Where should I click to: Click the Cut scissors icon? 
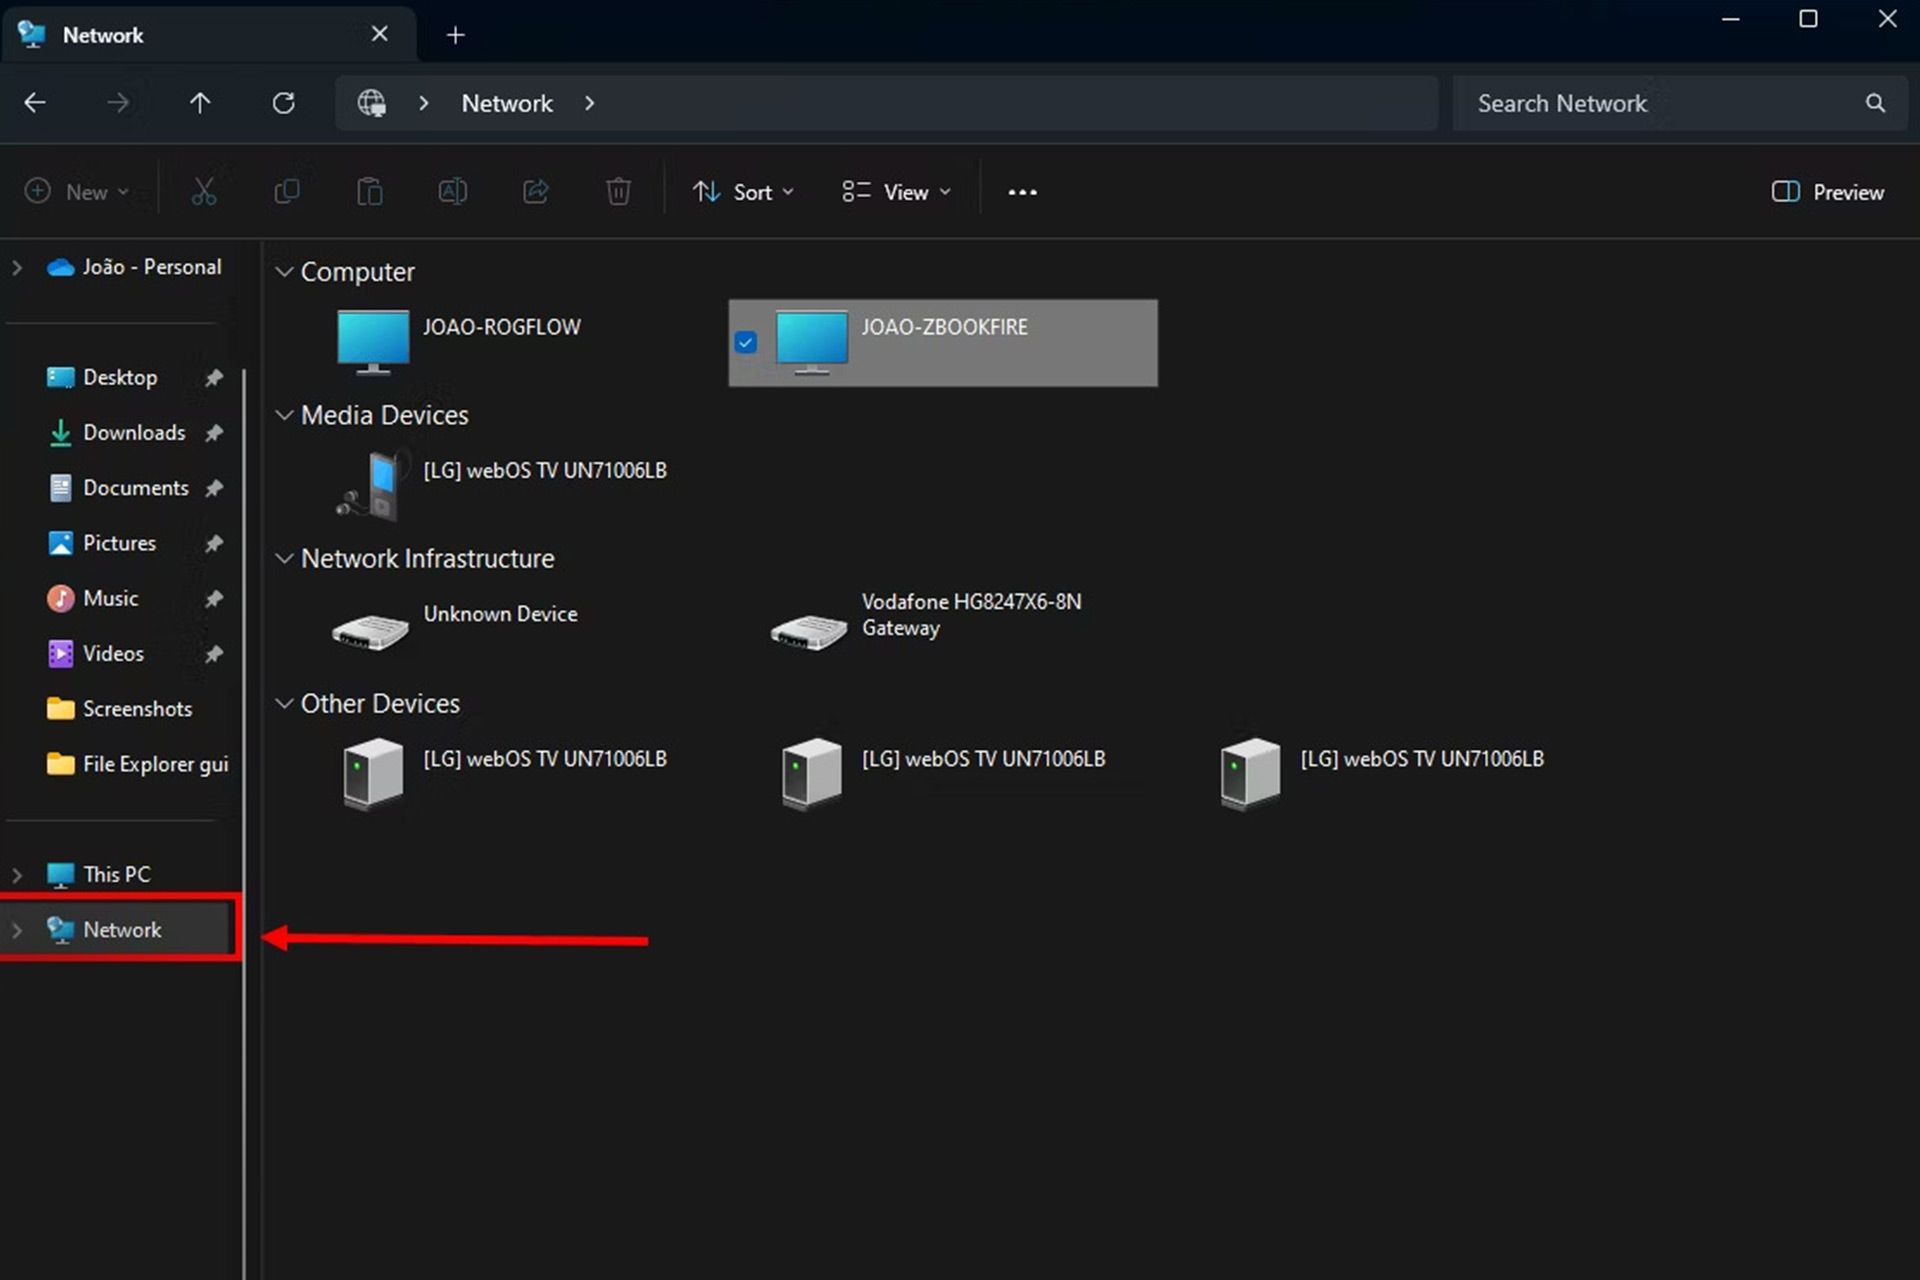click(204, 191)
